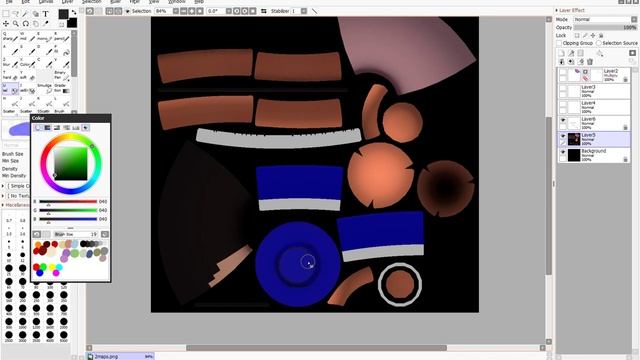640x360 pixels.
Task: Select the Layer2 Multiply layer
Action: [594, 75]
